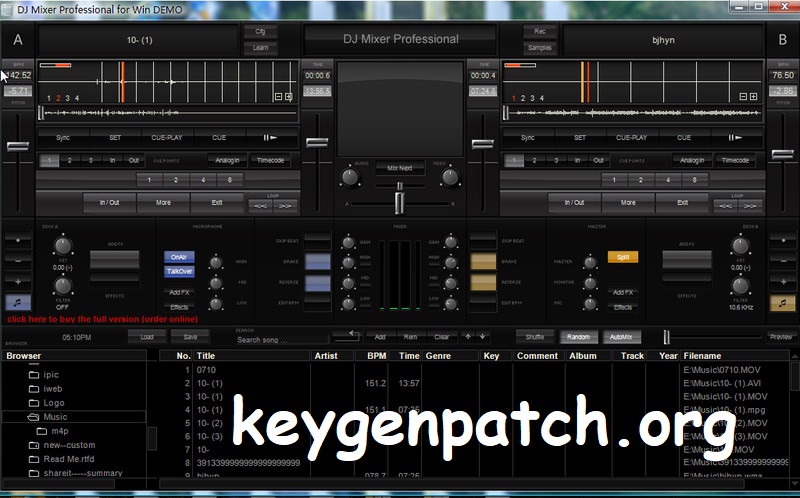Toggle microphone OnAir button
This screenshot has height=498, width=800.
tap(180, 257)
